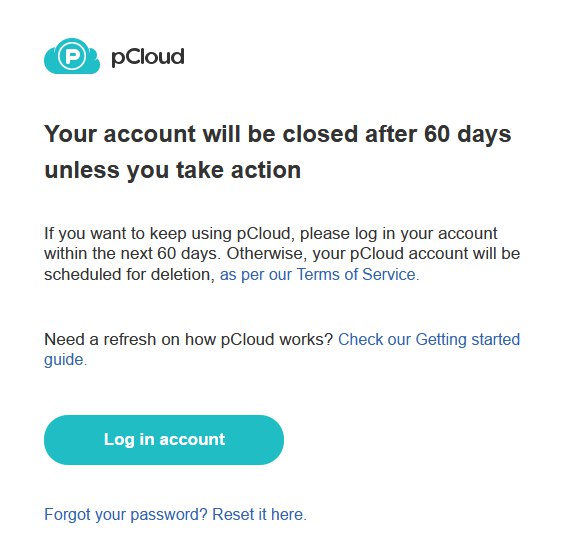The height and width of the screenshot is (543, 570).
Task: Click the text 'If you want to keep using pCloud'
Action: pos(167,233)
